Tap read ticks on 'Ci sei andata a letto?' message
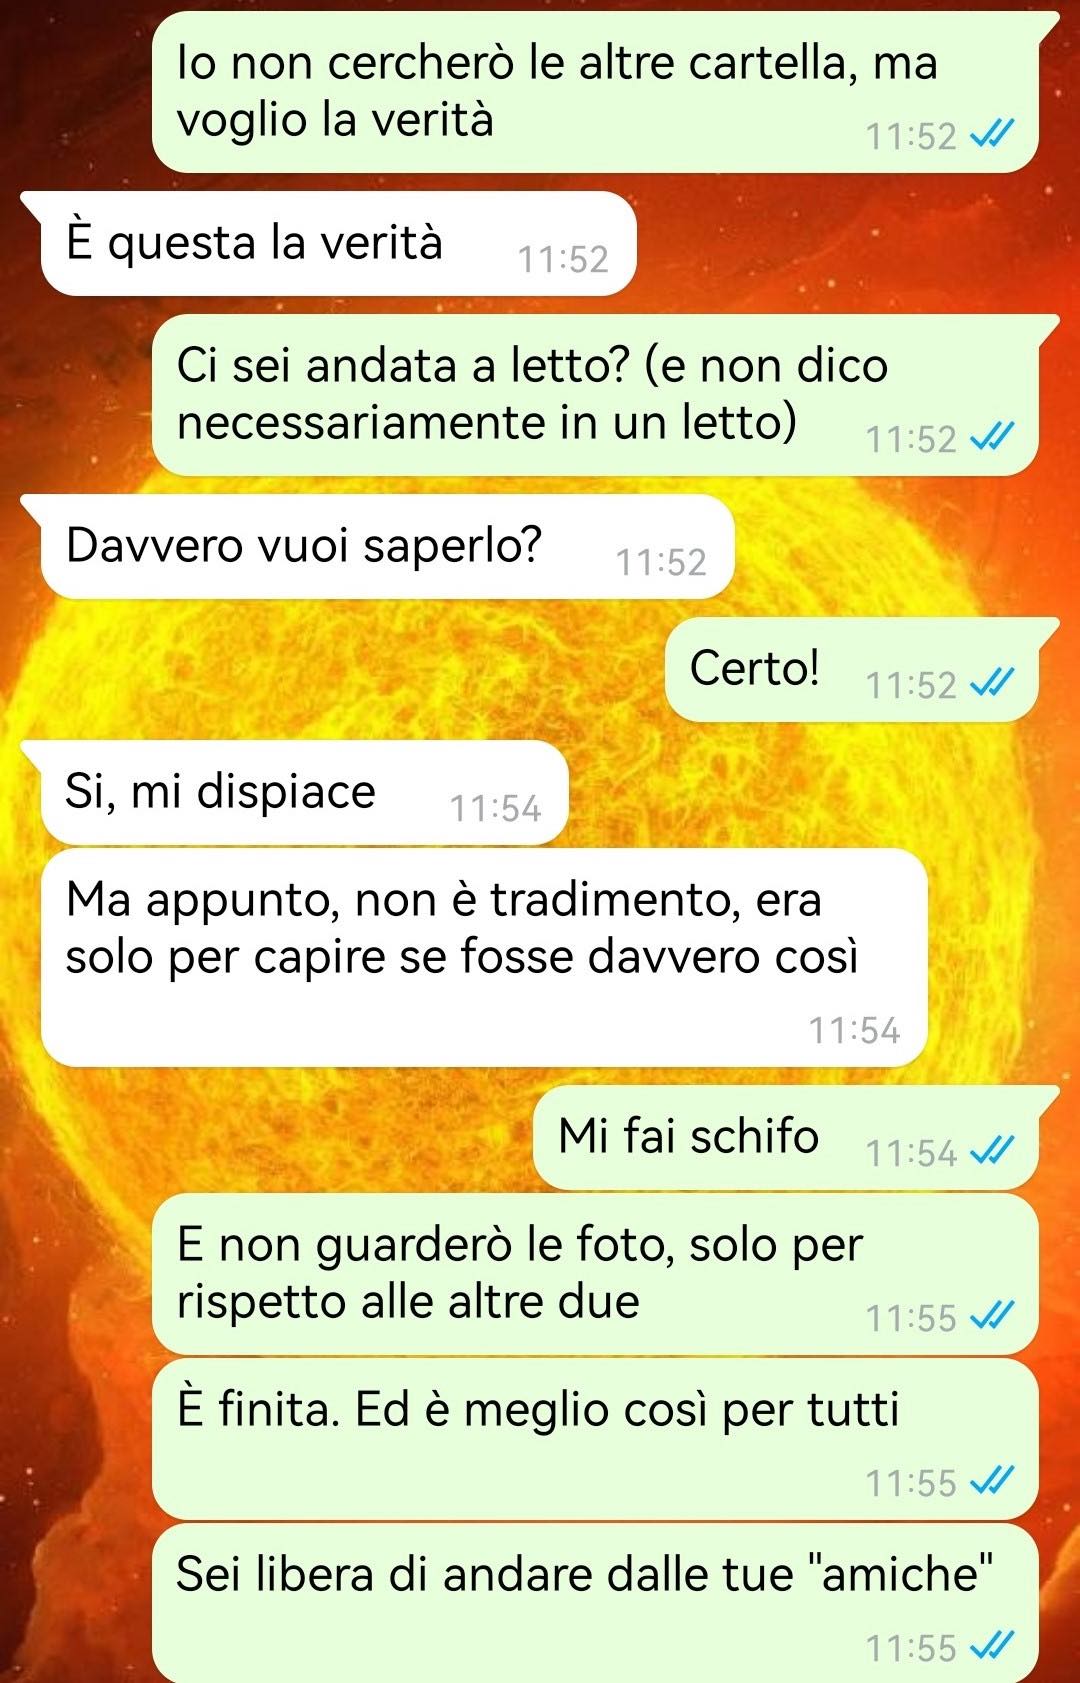Image resolution: width=1080 pixels, height=1683 pixels. (993, 437)
